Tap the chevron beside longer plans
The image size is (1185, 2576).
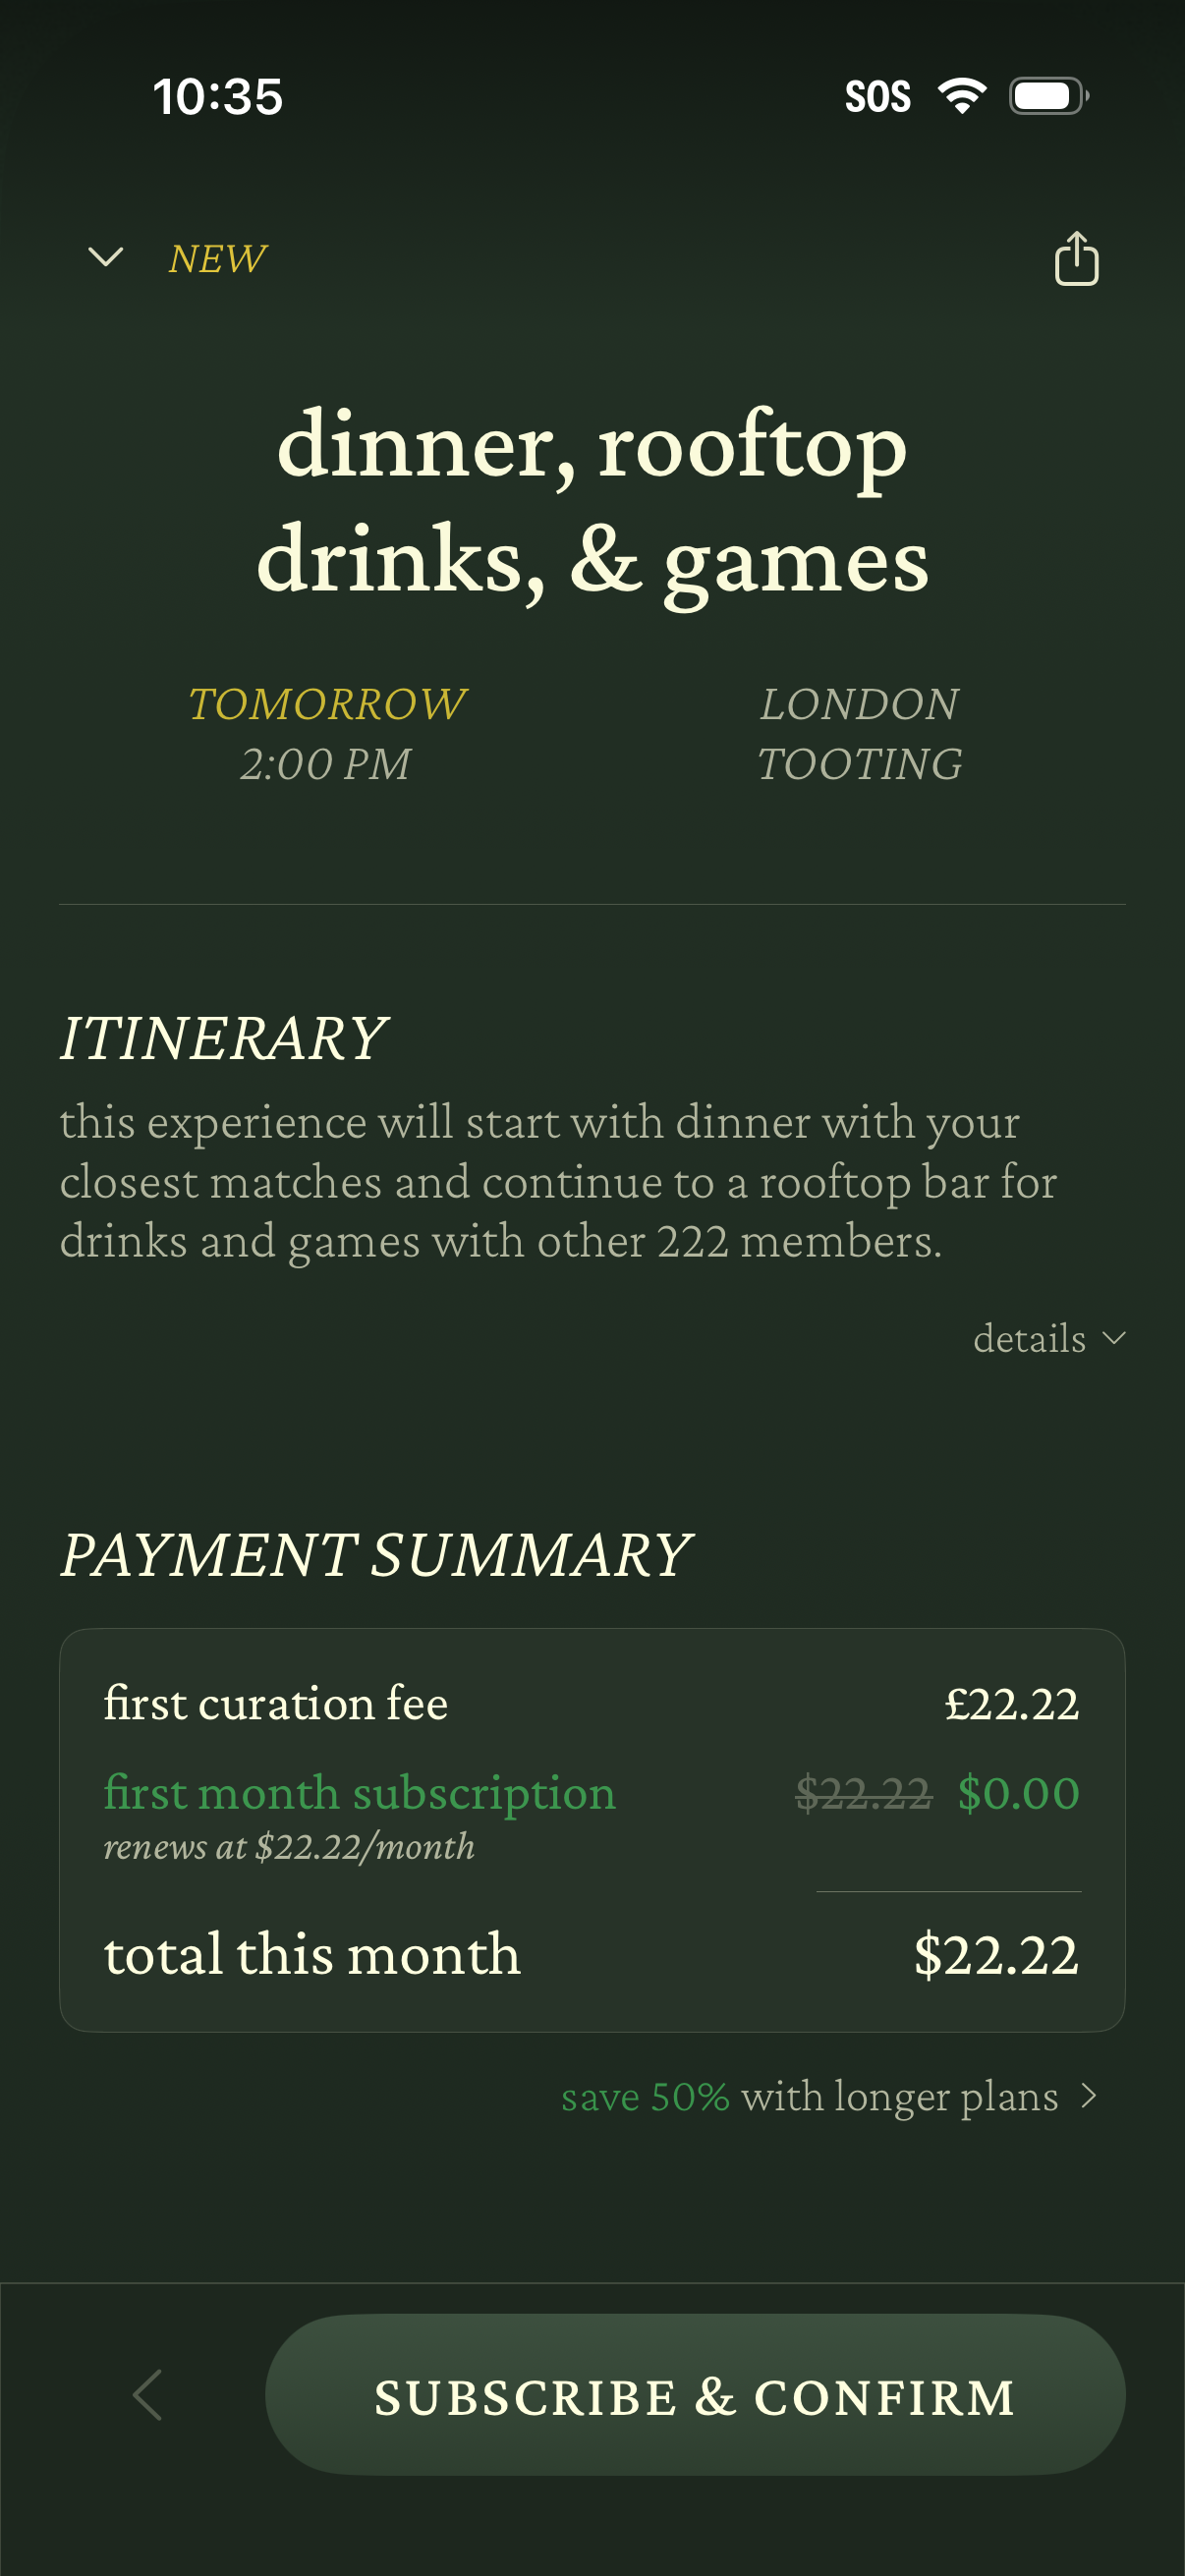tap(1090, 2096)
